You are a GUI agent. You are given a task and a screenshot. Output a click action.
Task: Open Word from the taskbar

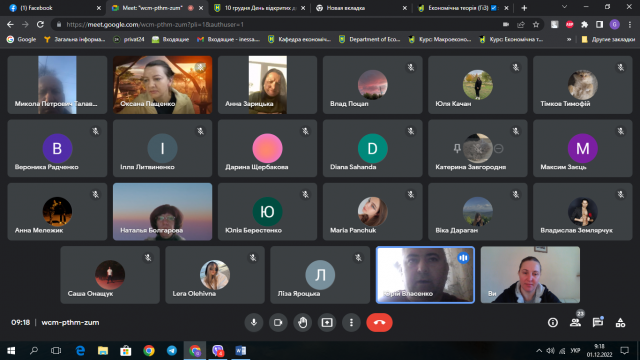click(x=240, y=351)
